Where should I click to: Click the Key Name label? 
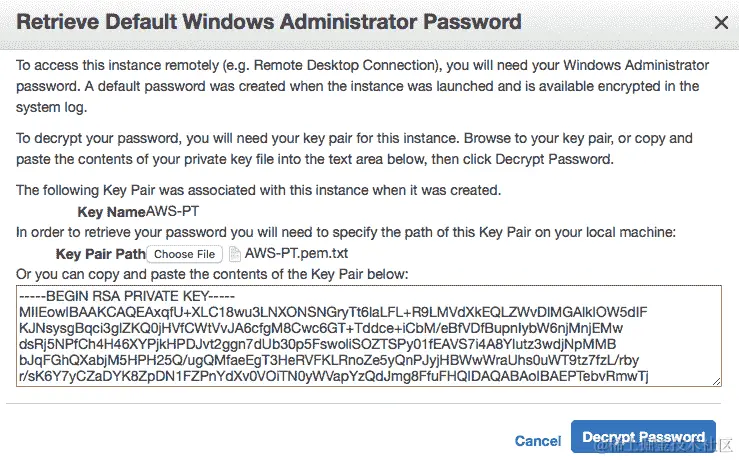(111, 212)
